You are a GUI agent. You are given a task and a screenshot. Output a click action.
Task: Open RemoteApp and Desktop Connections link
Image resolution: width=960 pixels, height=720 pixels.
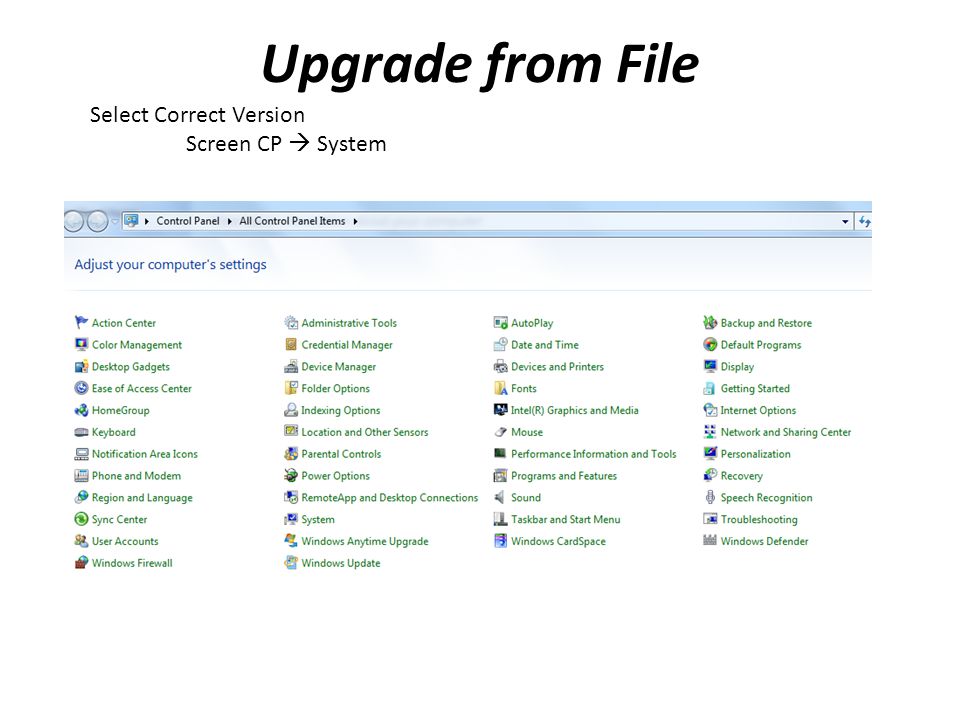point(389,498)
